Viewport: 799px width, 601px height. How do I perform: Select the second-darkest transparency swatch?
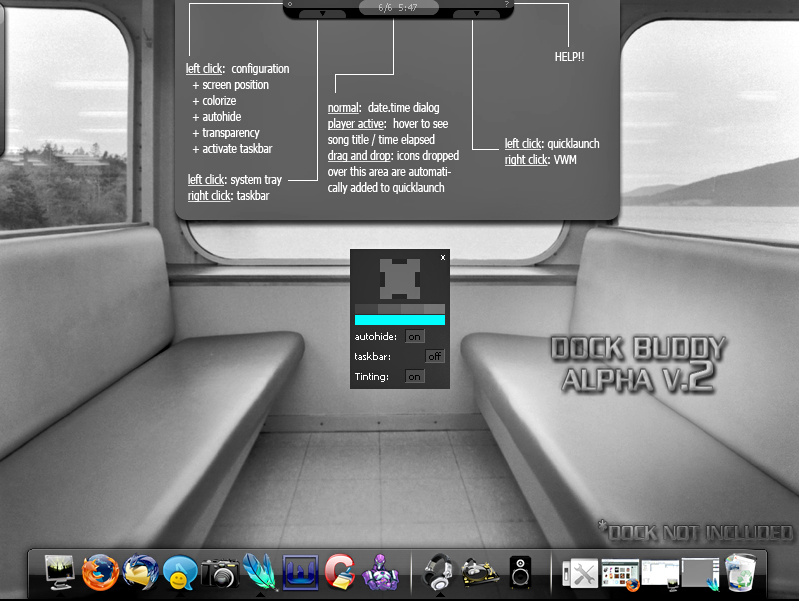389,309
